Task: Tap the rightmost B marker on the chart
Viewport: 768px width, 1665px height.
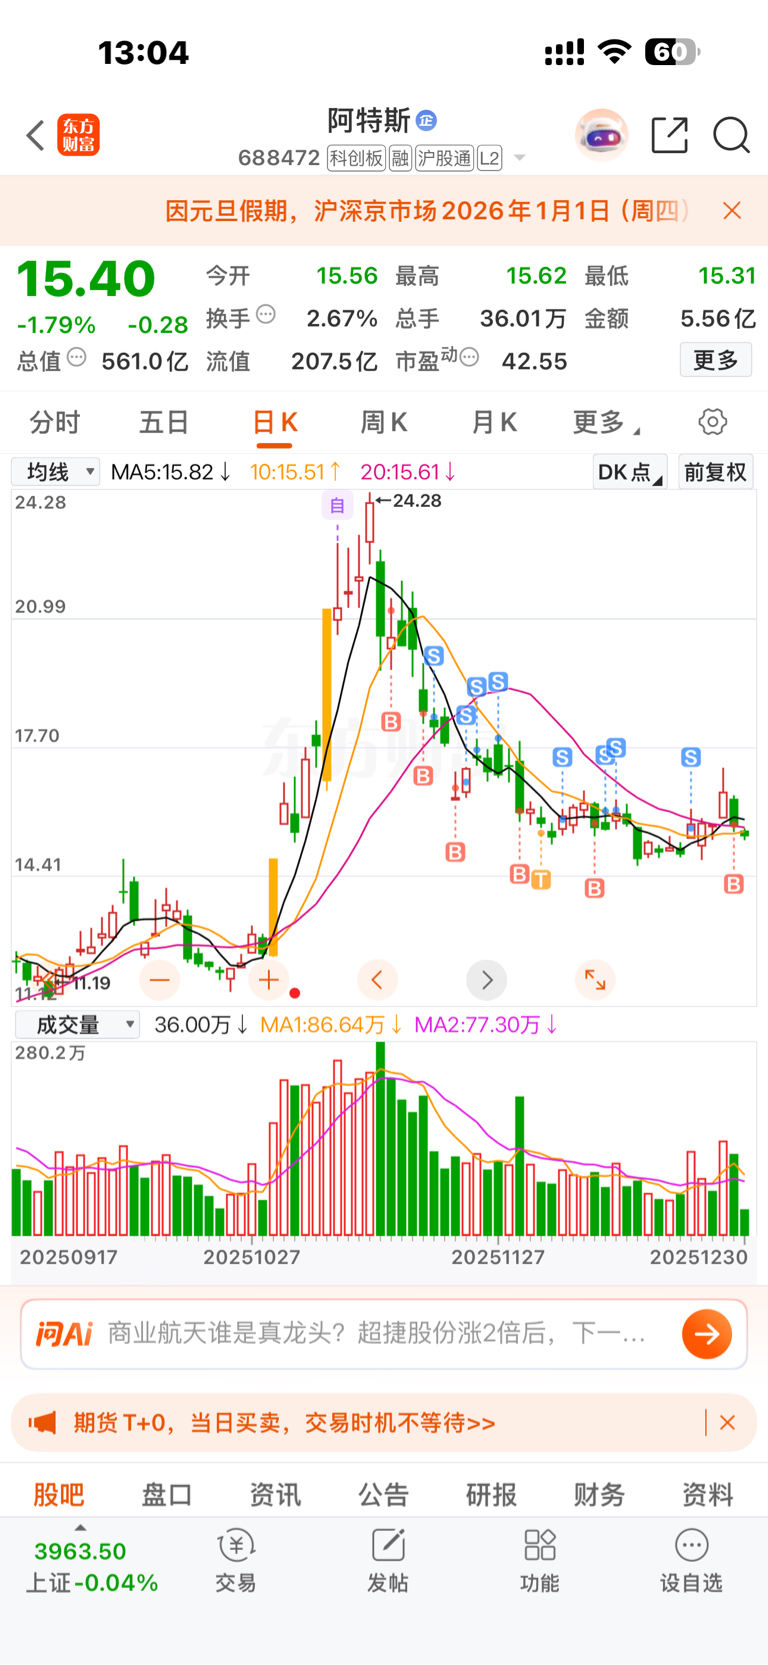Action: click(x=734, y=884)
